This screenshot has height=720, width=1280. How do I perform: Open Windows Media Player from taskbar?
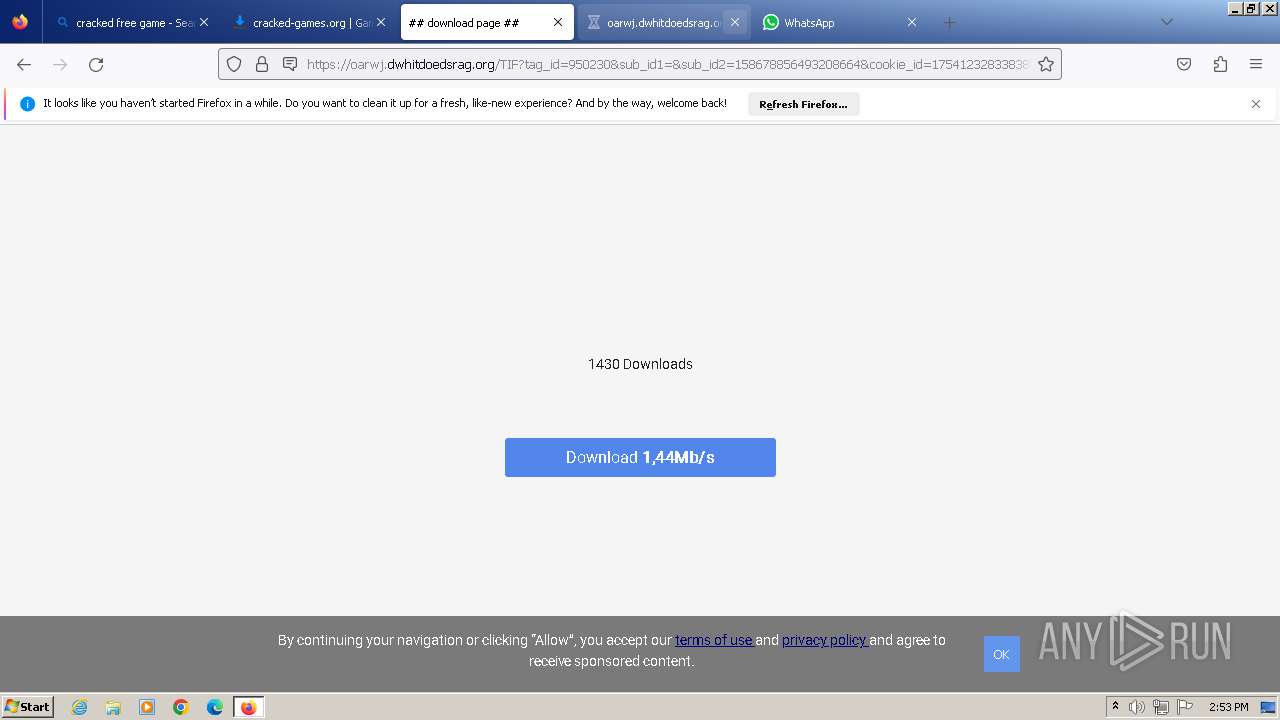click(x=147, y=707)
